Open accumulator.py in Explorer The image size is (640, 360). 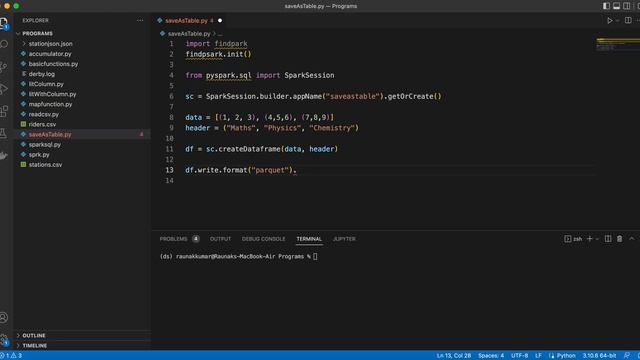[50, 54]
